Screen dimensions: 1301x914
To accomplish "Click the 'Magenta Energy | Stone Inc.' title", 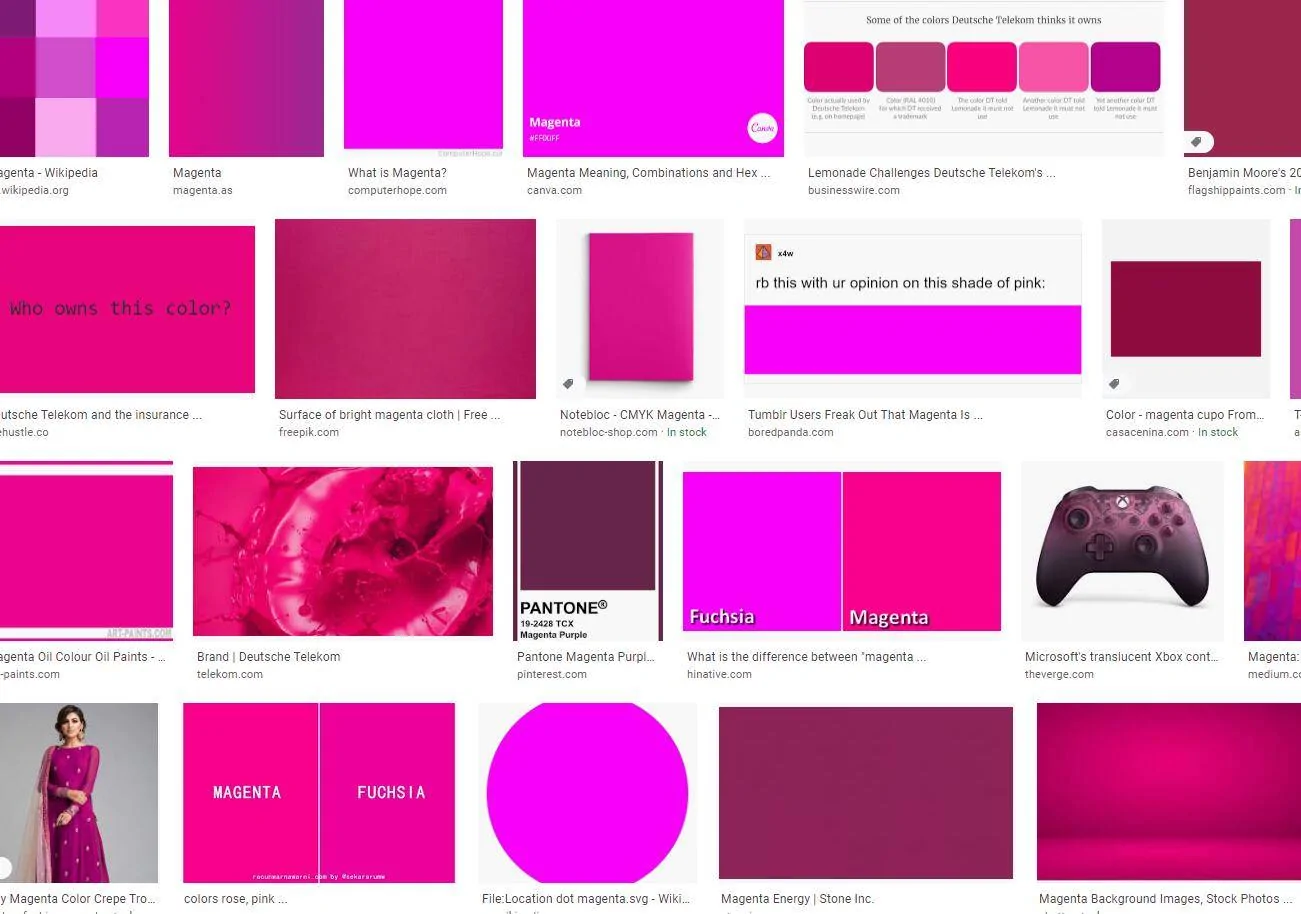I will 798,899.
